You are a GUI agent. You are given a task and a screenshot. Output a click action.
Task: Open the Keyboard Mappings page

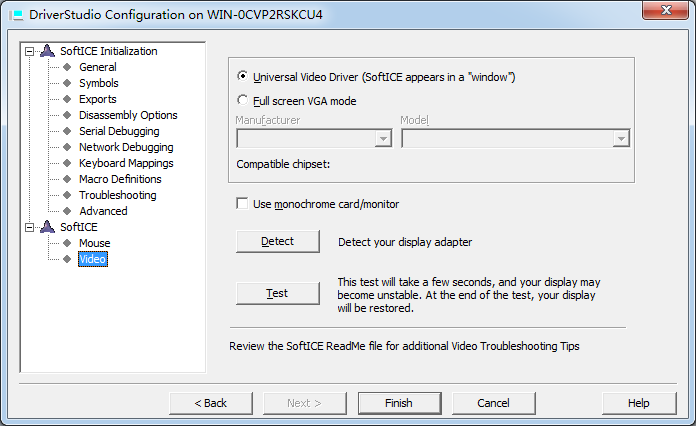pyautogui.click(x=126, y=163)
